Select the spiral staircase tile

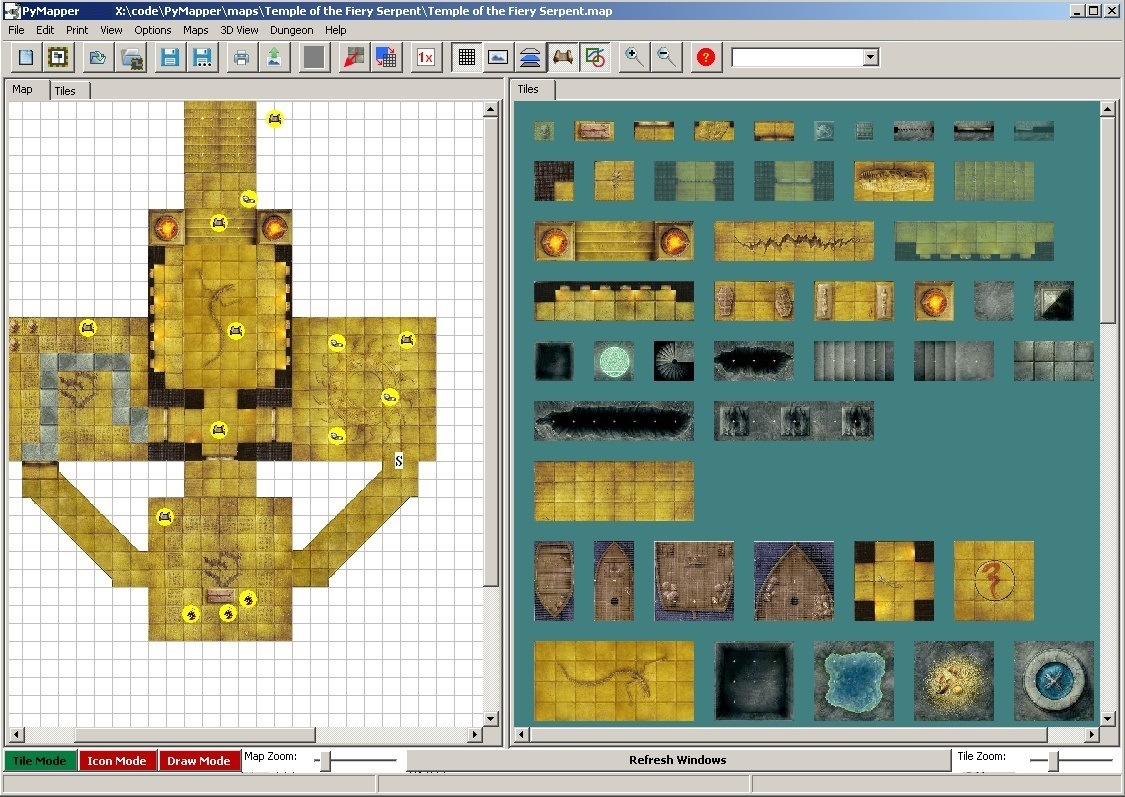(x=674, y=361)
